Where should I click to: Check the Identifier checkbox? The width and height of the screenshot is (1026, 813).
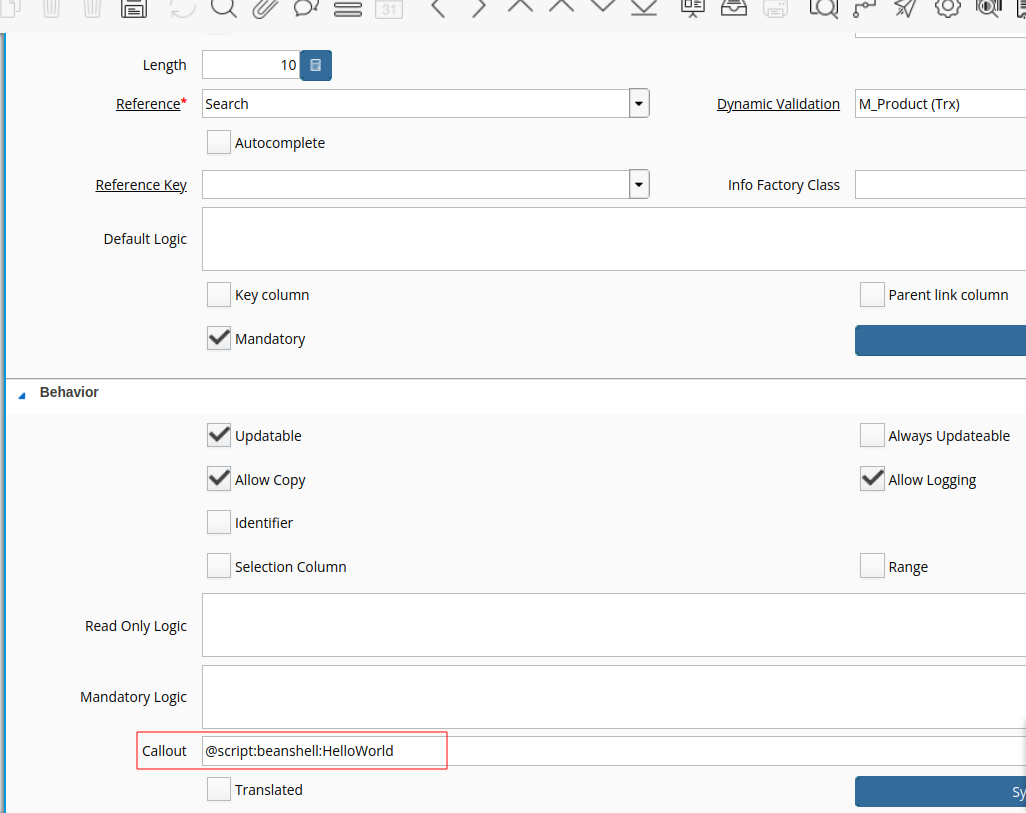[x=219, y=522]
